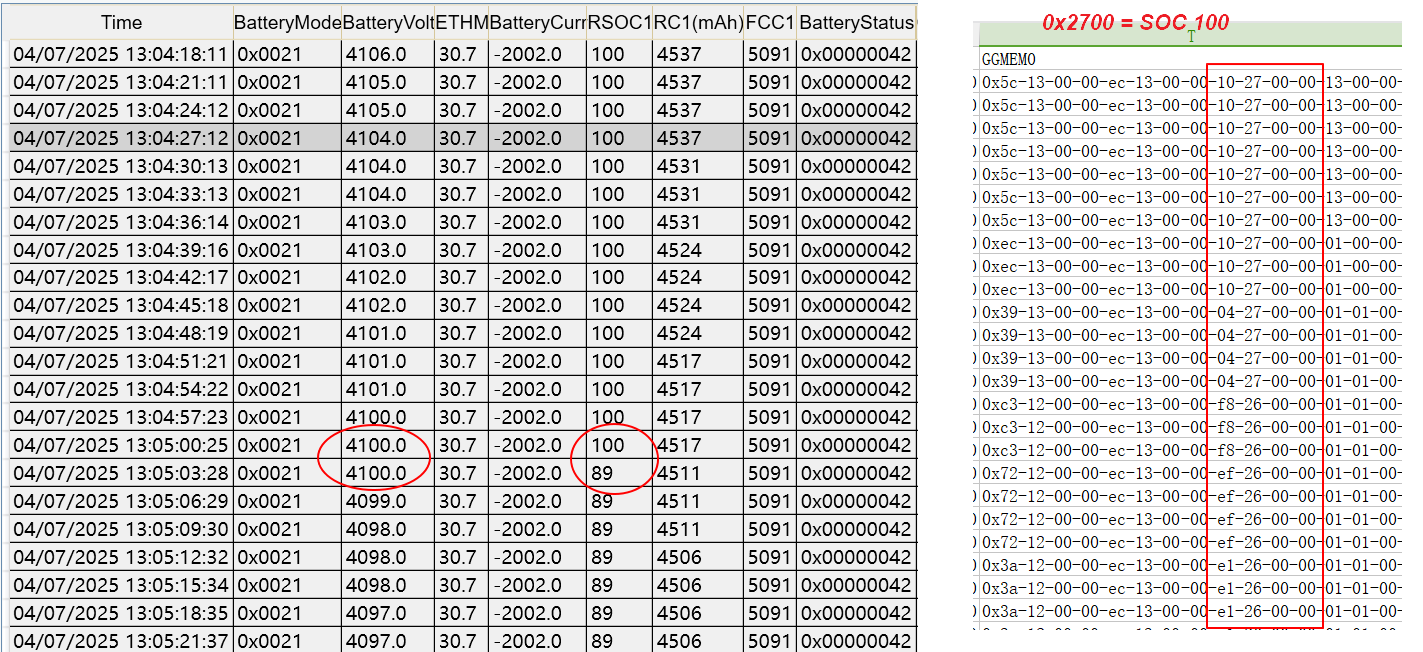Select highlighted row time 13:04:27:12
The width and height of the screenshot is (1423, 652).
coord(122,138)
